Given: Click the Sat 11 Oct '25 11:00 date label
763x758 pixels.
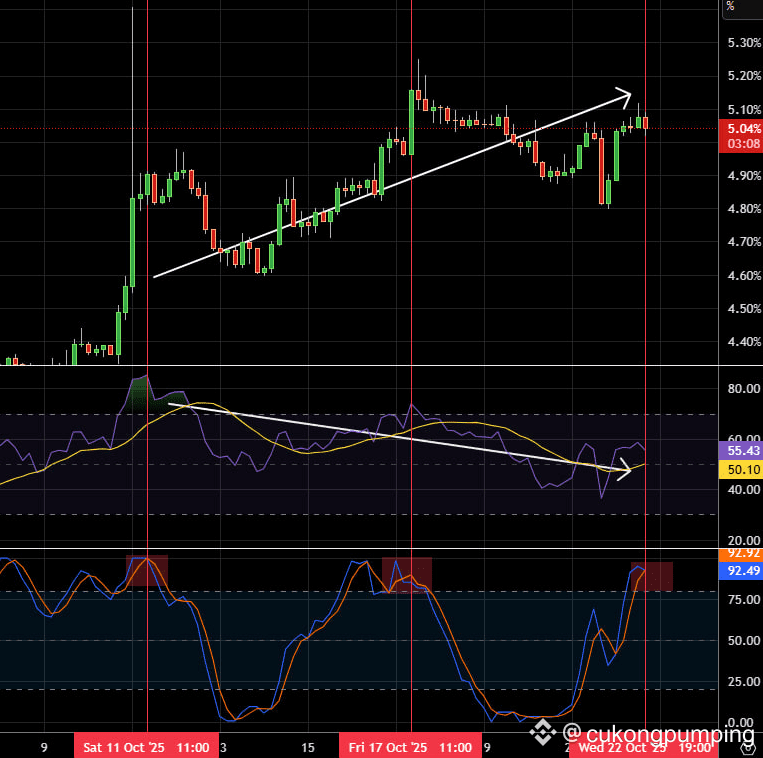Looking at the screenshot, I should pos(146,747).
